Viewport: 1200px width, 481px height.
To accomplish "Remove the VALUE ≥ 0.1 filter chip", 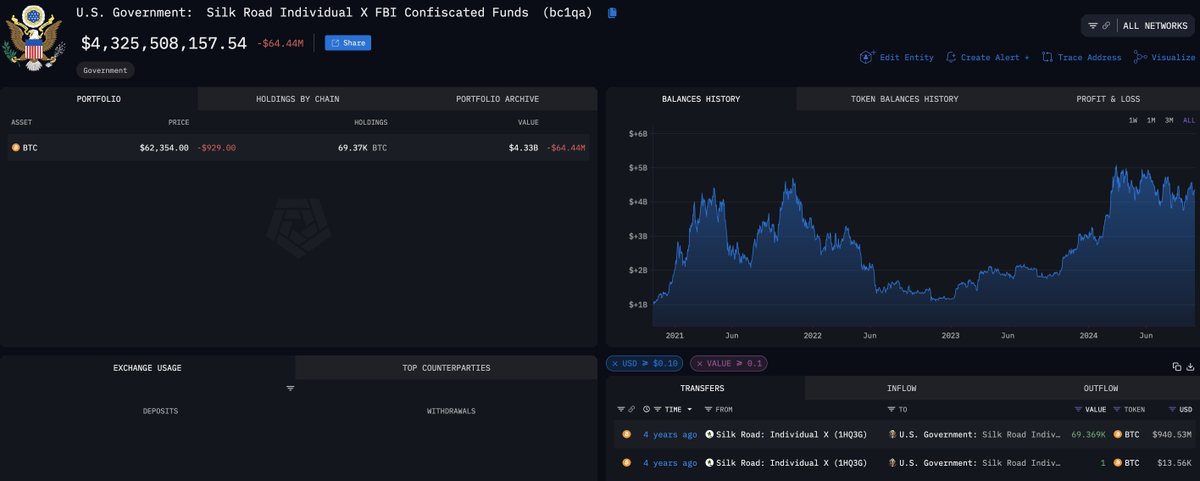I will pyautogui.click(x=700, y=363).
